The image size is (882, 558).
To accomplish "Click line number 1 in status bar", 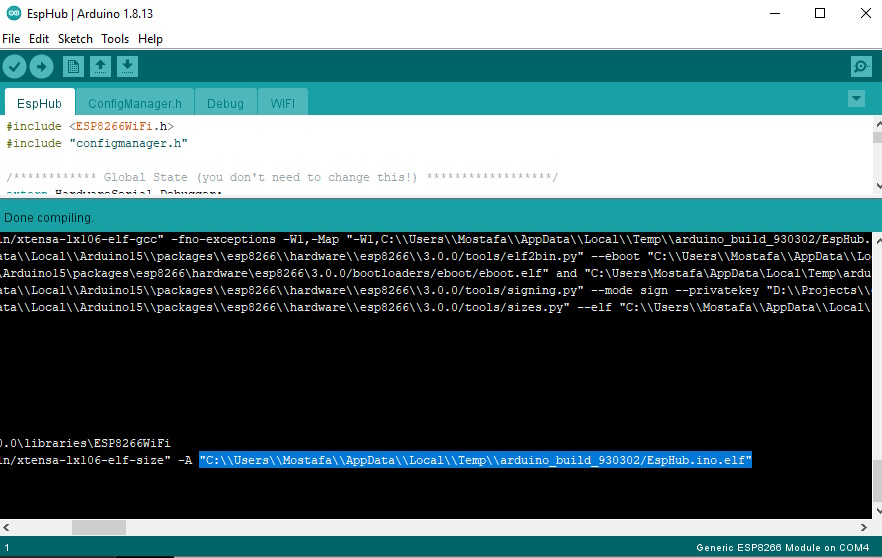I will [x=7, y=547].
